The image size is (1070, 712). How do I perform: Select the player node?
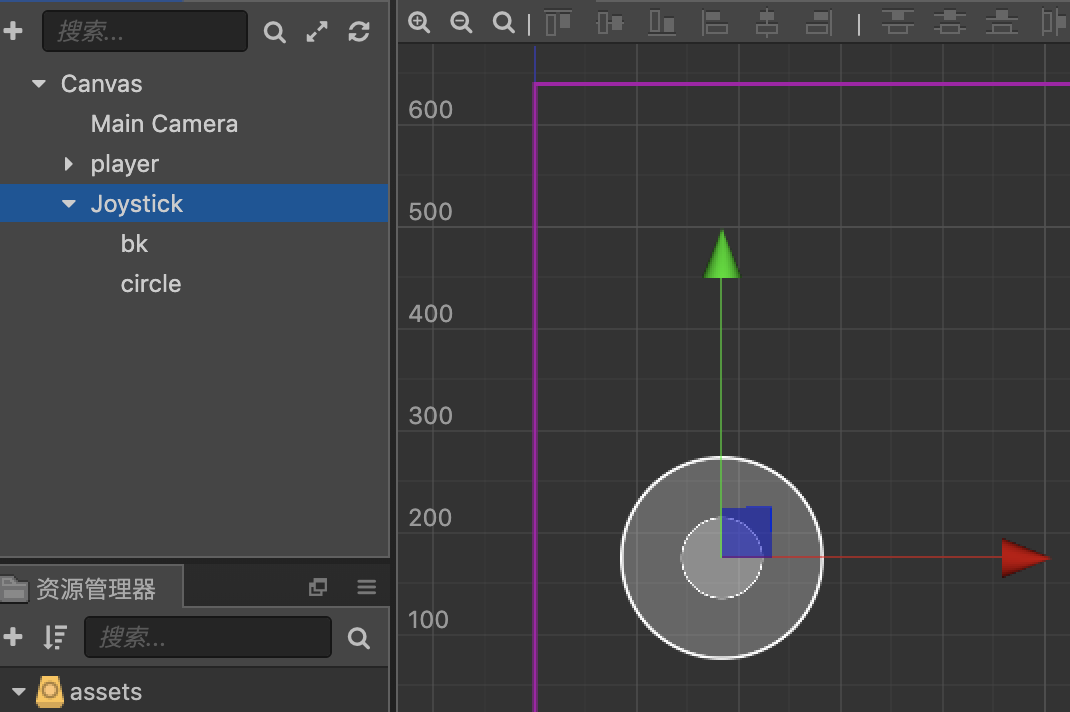click(x=125, y=164)
